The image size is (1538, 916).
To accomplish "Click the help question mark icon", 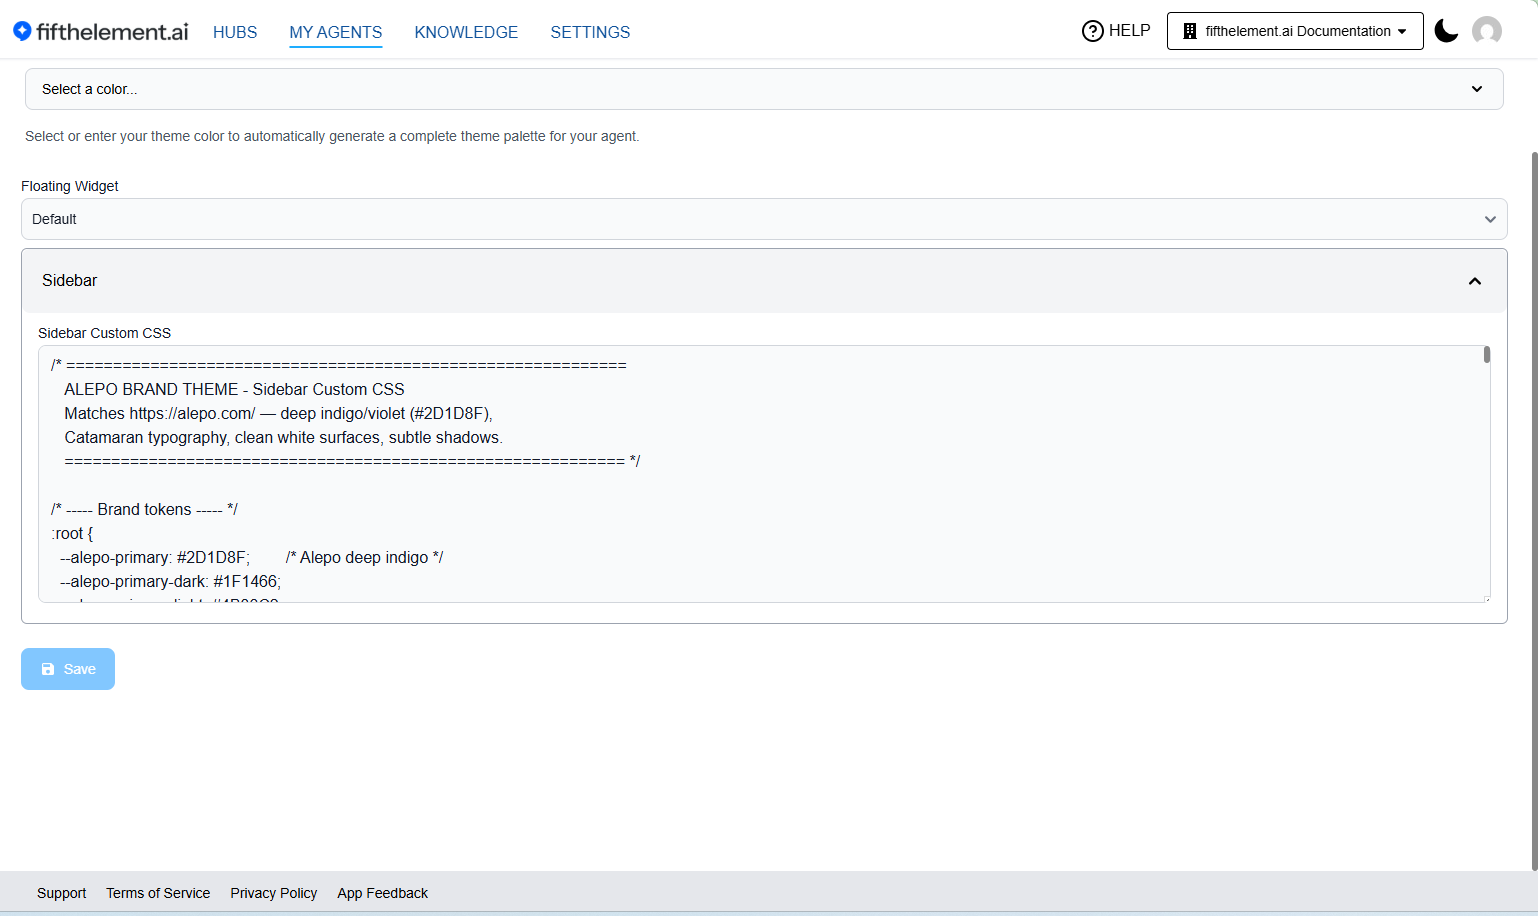I will tap(1093, 31).
